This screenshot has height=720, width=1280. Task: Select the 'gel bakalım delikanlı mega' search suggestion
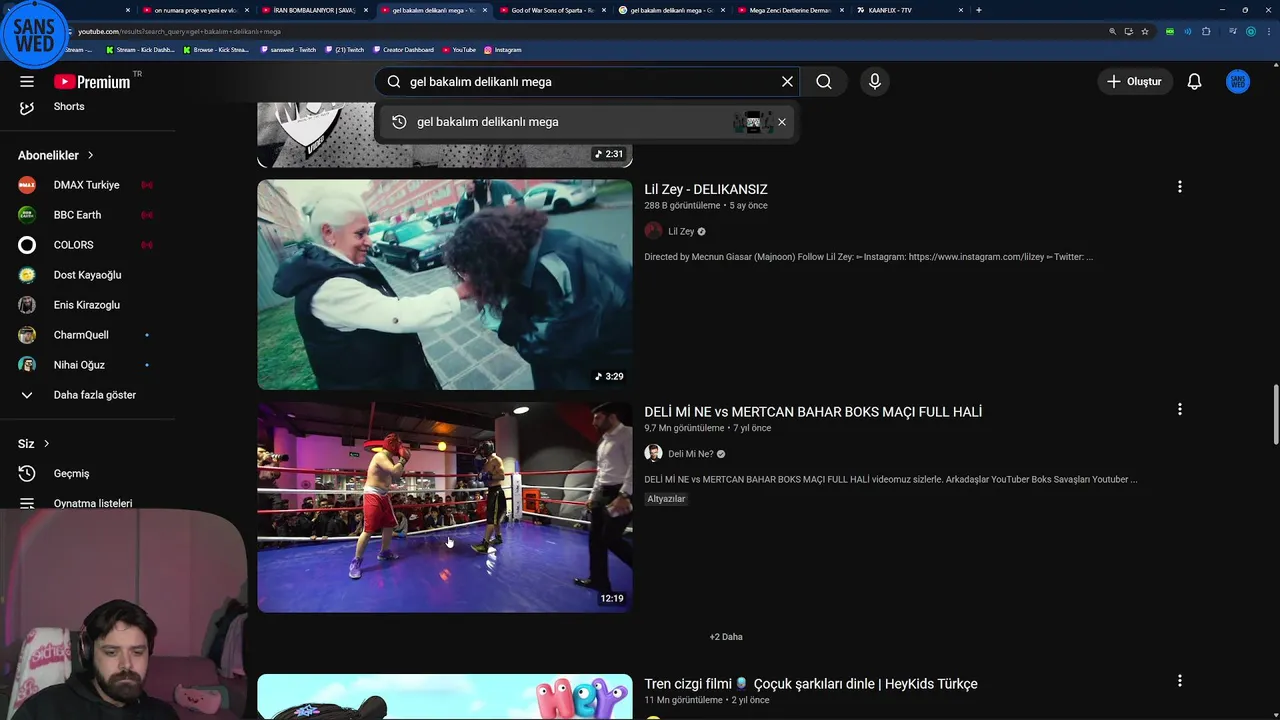[585, 122]
